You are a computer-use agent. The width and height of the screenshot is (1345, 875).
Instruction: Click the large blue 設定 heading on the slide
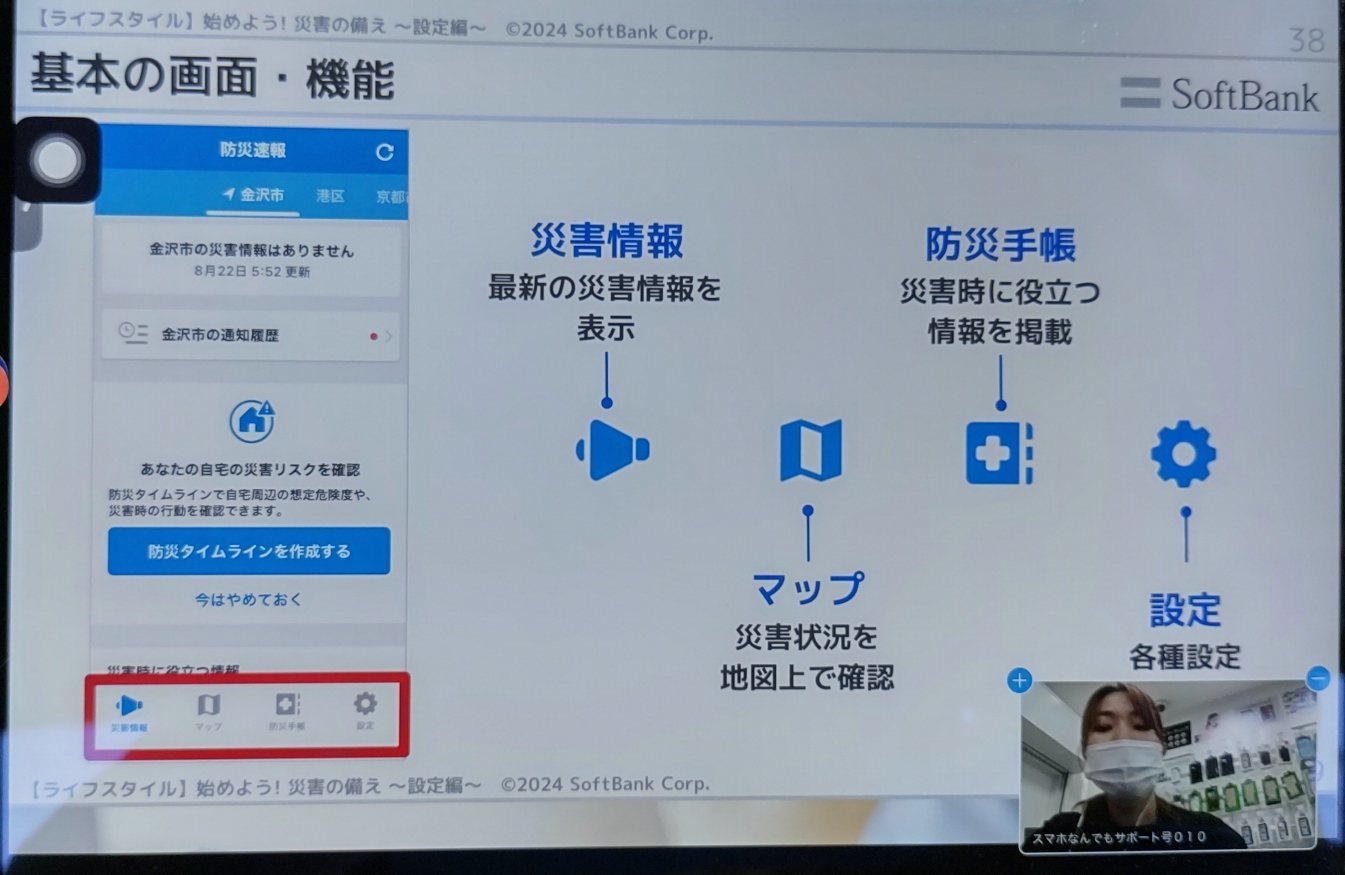1185,609
